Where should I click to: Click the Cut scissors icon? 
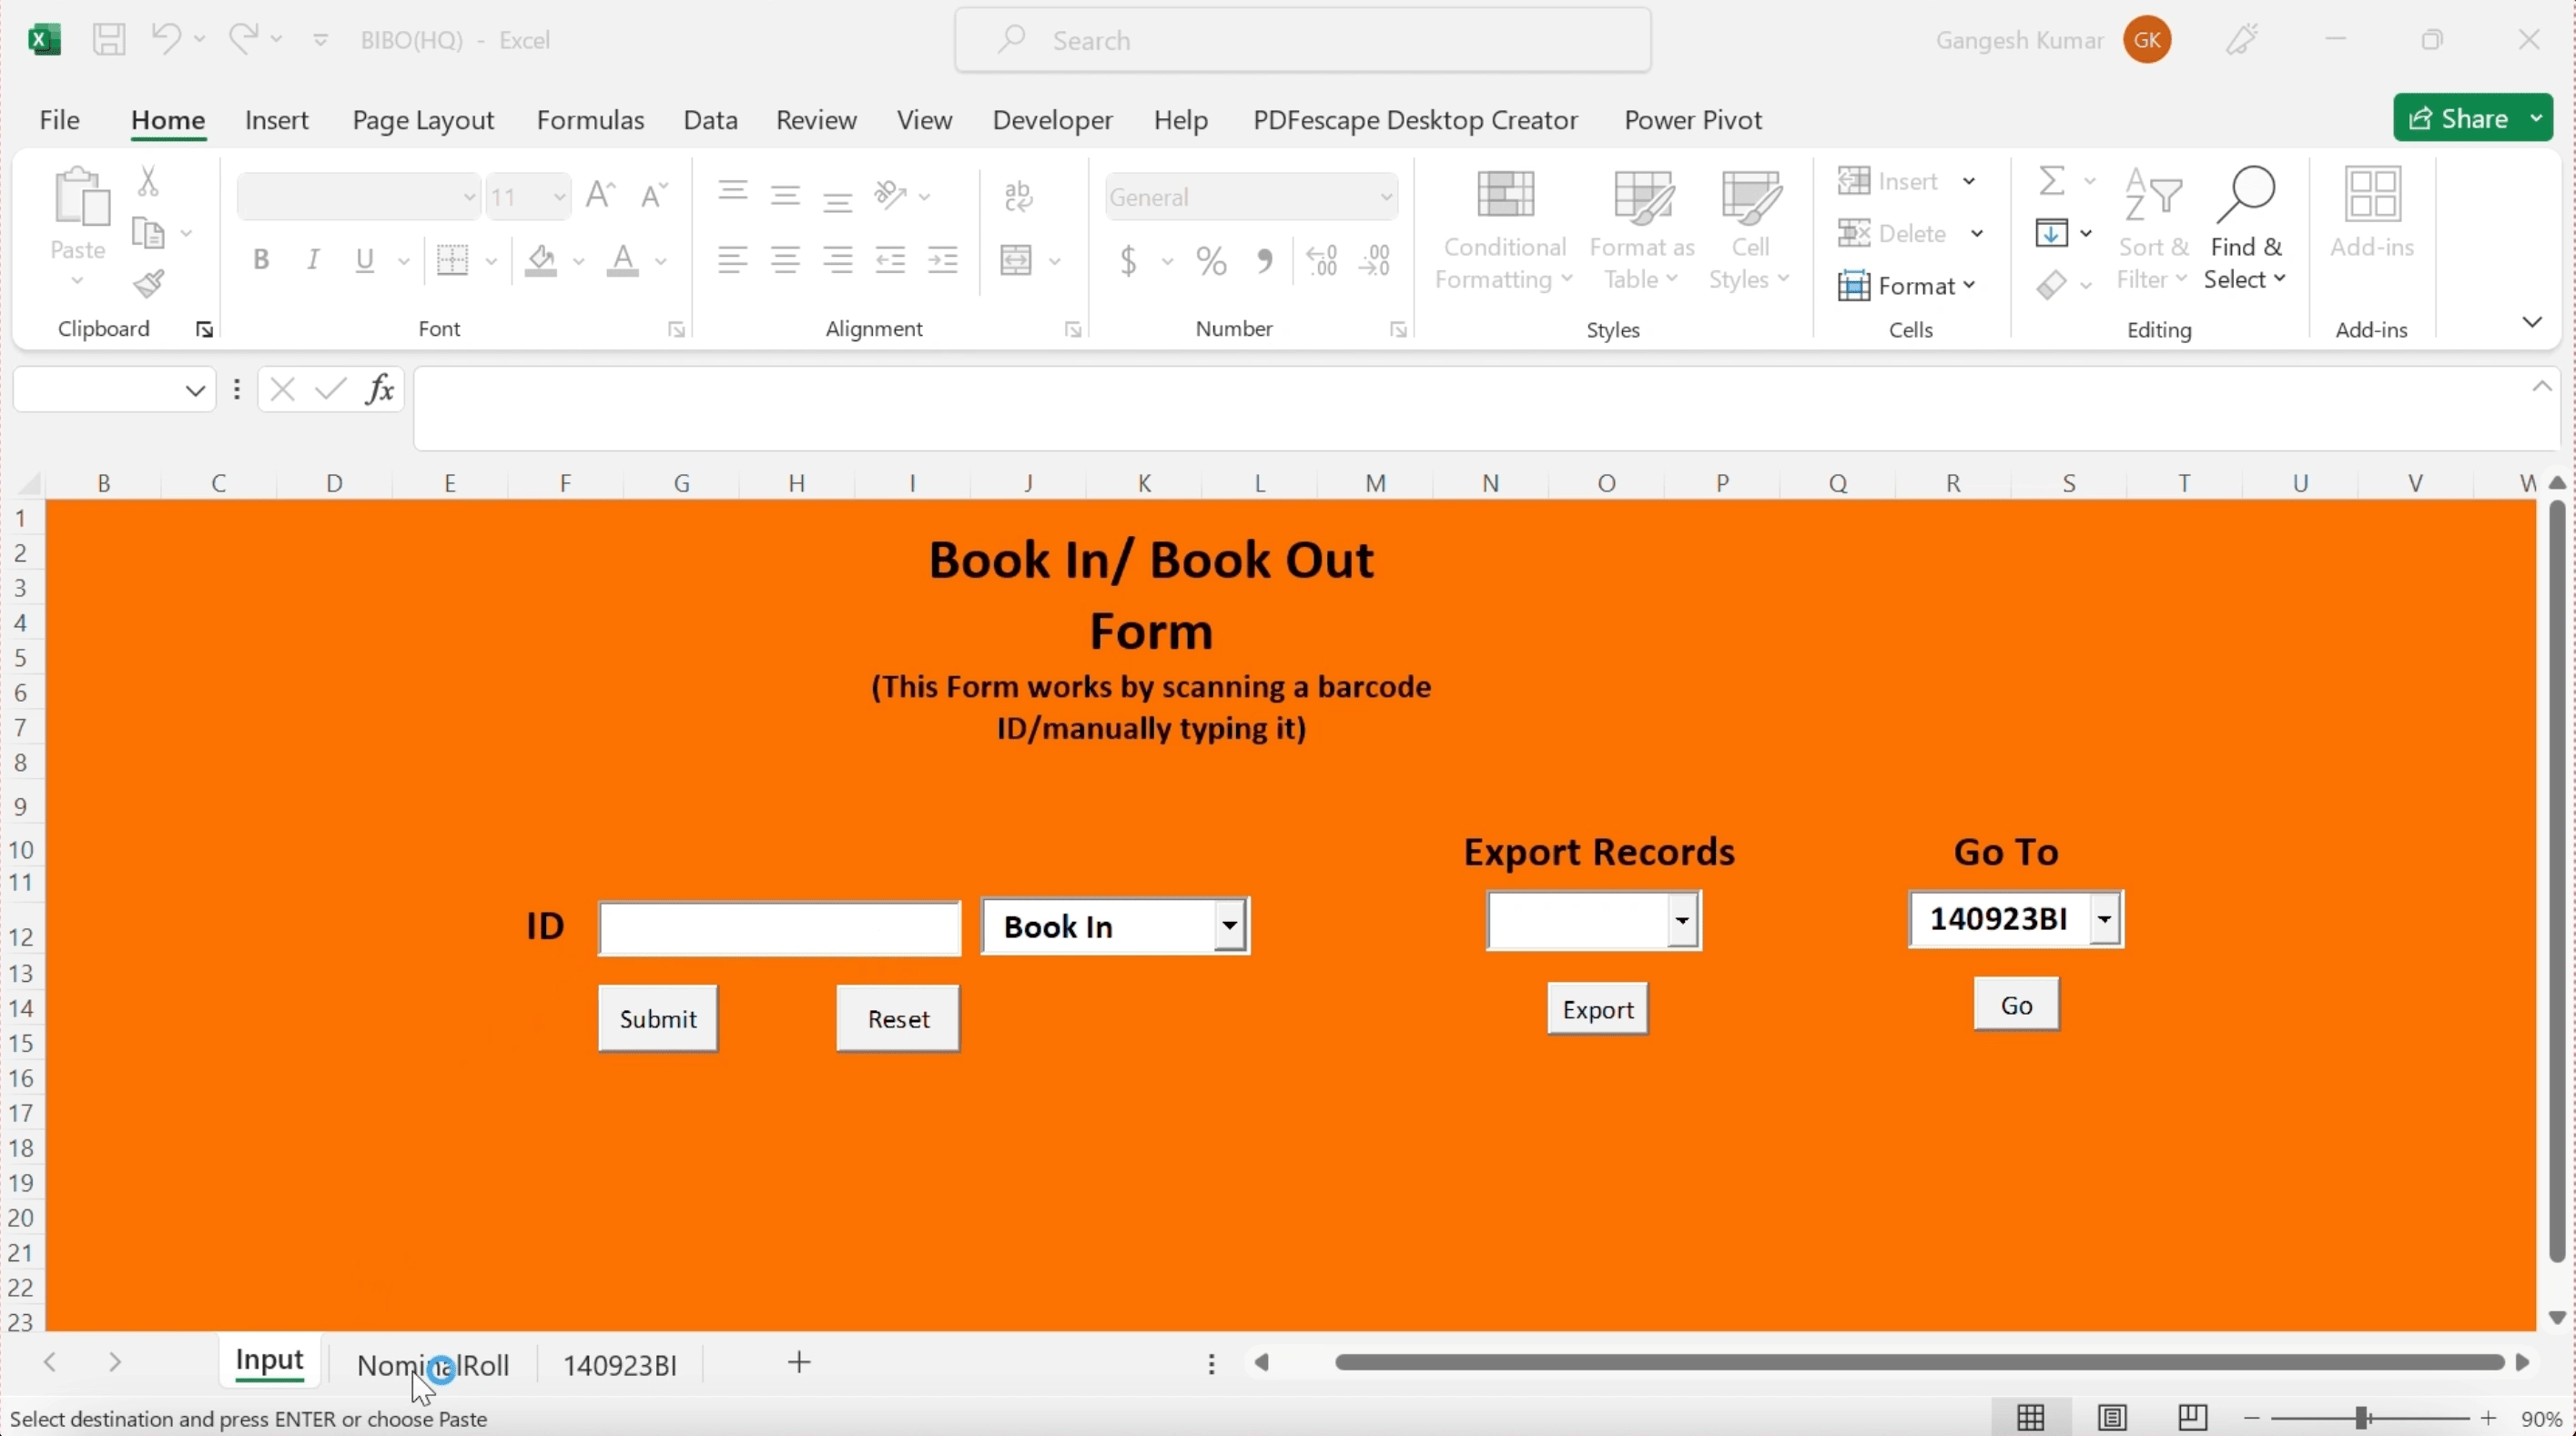pos(148,181)
